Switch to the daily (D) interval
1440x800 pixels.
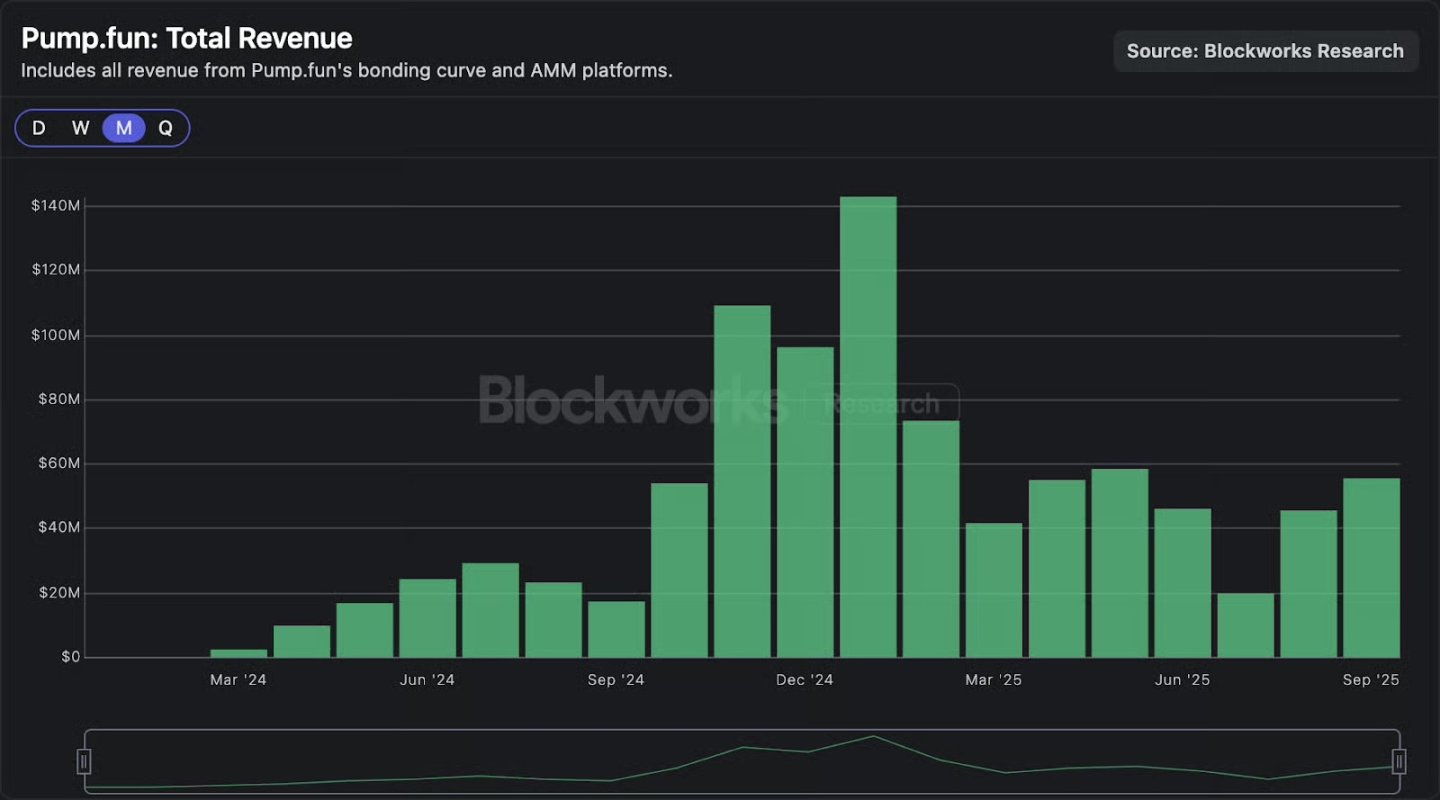click(39, 128)
